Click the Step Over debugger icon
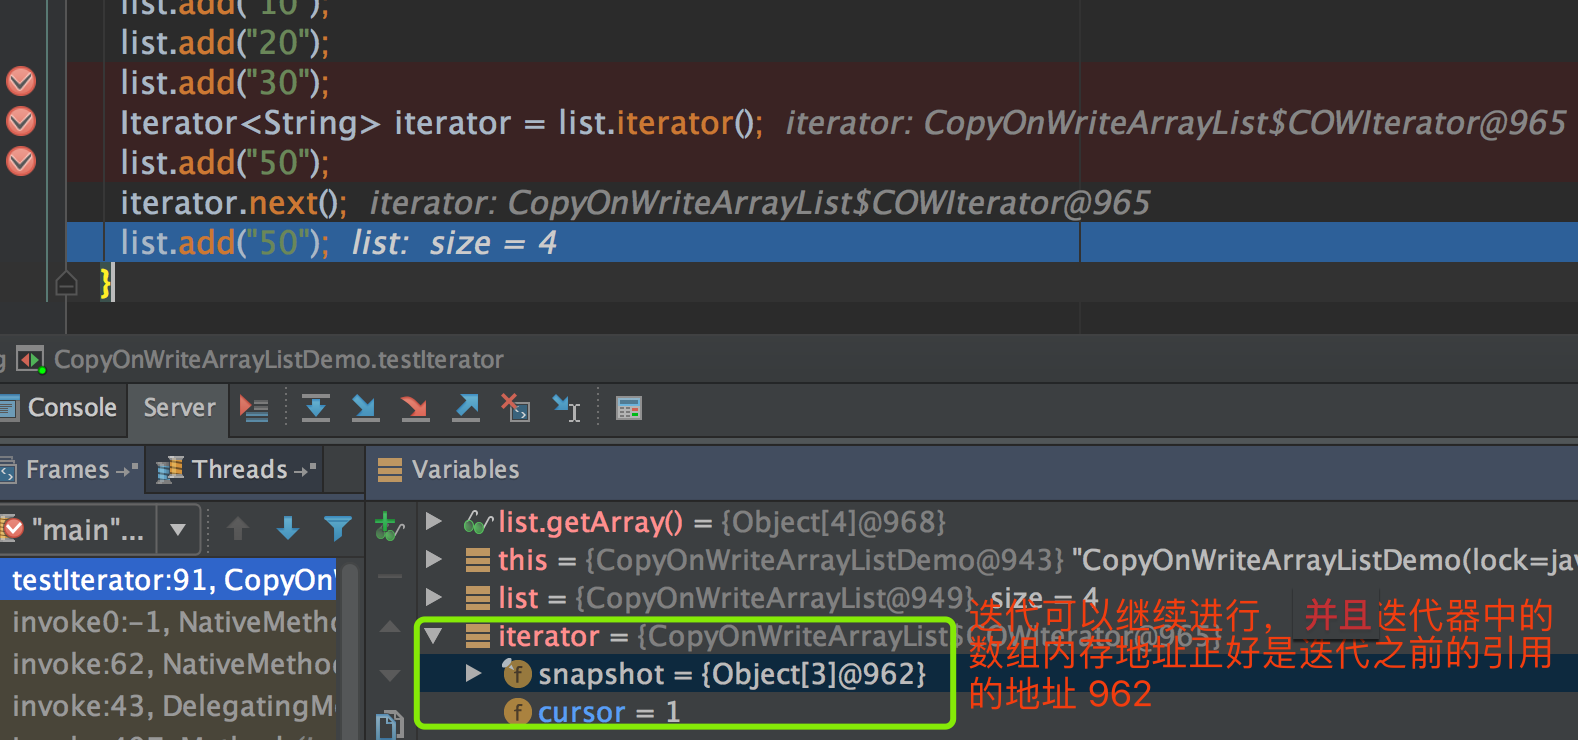The height and width of the screenshot is (740, 1578). pyautogui.click(x=316, y=408)
